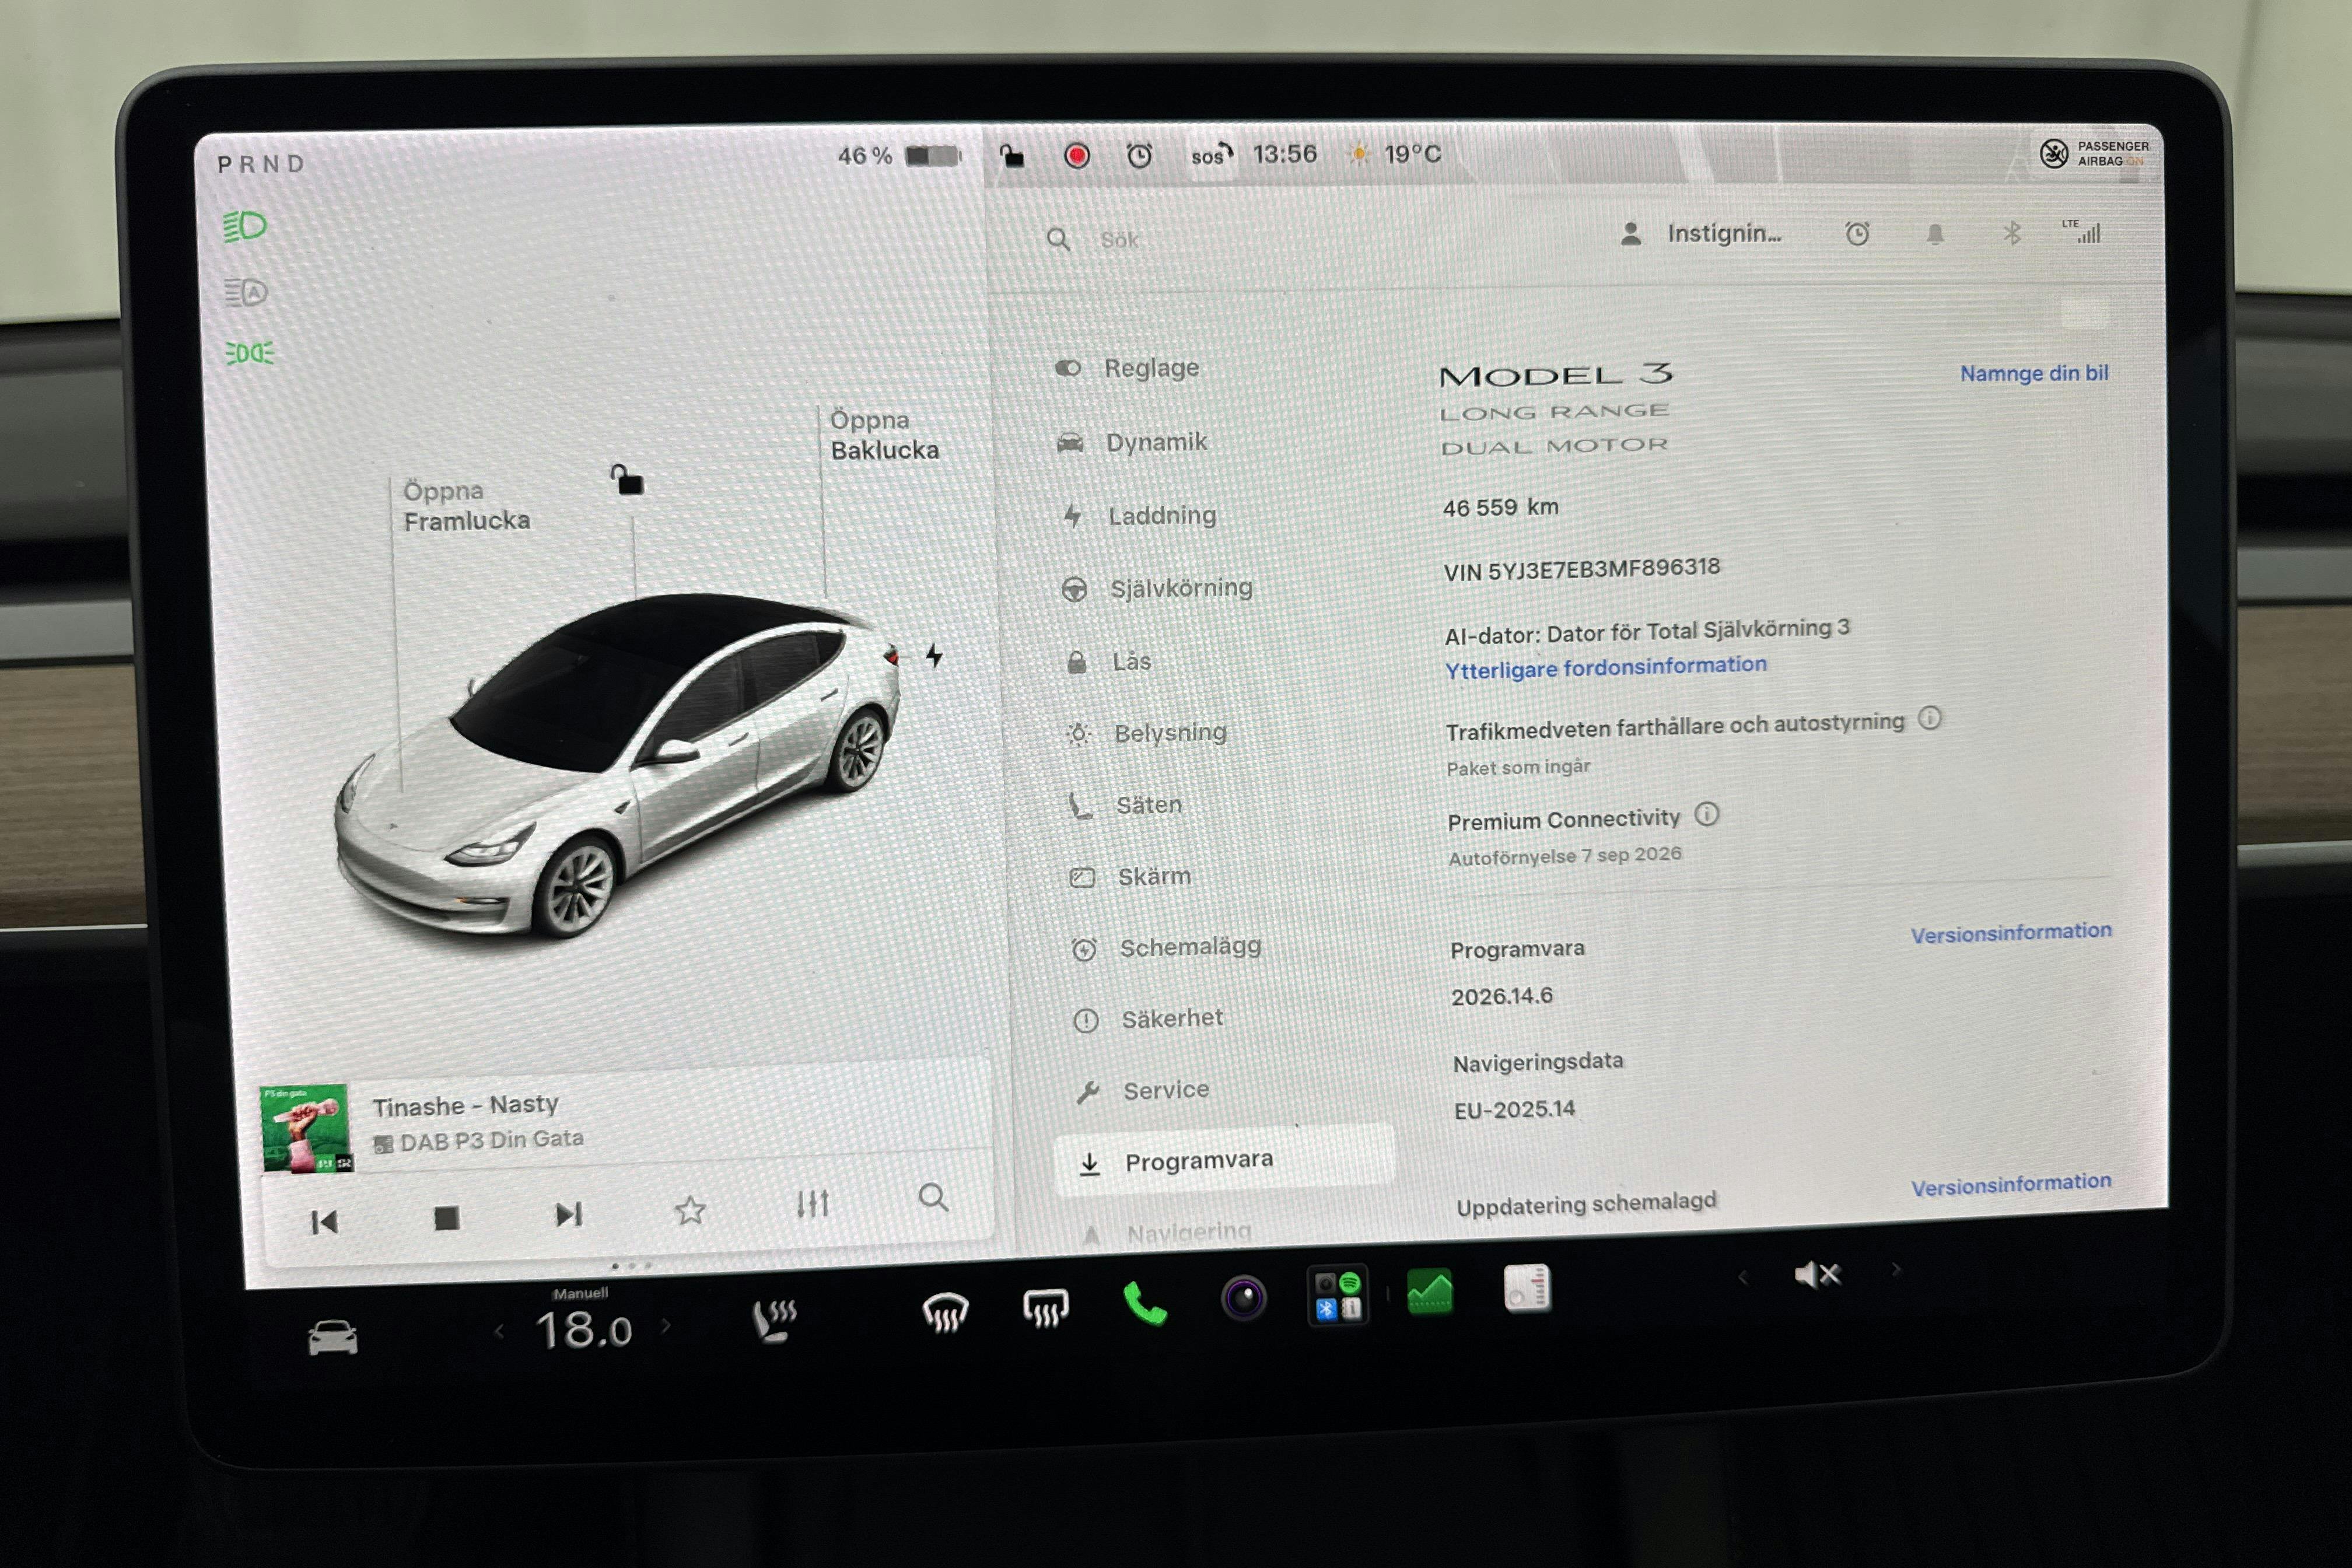Screen dimensions: 2352x1568
Task: Select the Programvara menu item
Action: point(1224,1160)
